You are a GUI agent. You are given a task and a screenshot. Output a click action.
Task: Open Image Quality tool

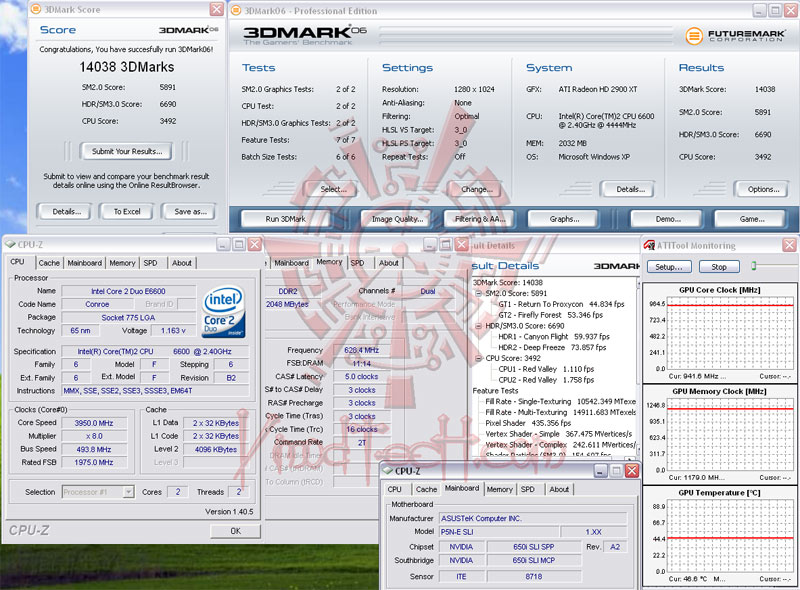pyautogui.click(x=397, y=219)
